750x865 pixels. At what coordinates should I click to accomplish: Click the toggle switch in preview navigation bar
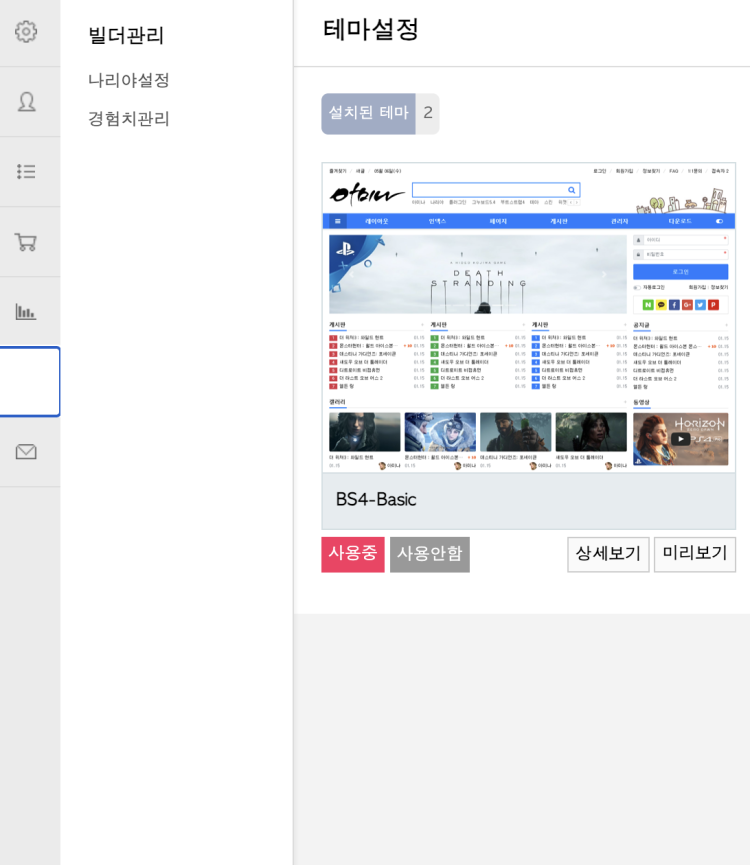(x=718, y=221)
